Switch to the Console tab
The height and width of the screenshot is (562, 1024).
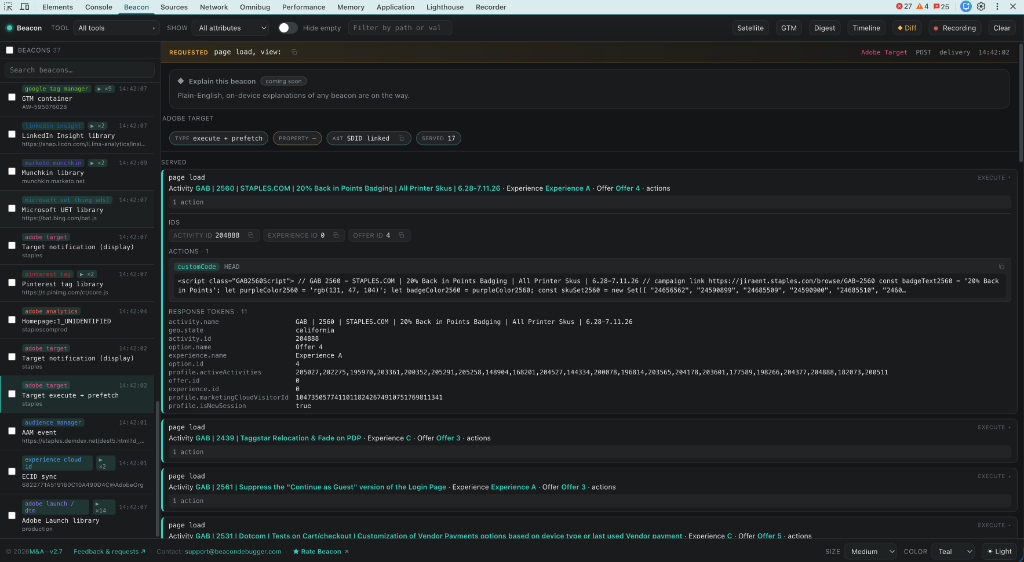[x=99, y=7]
